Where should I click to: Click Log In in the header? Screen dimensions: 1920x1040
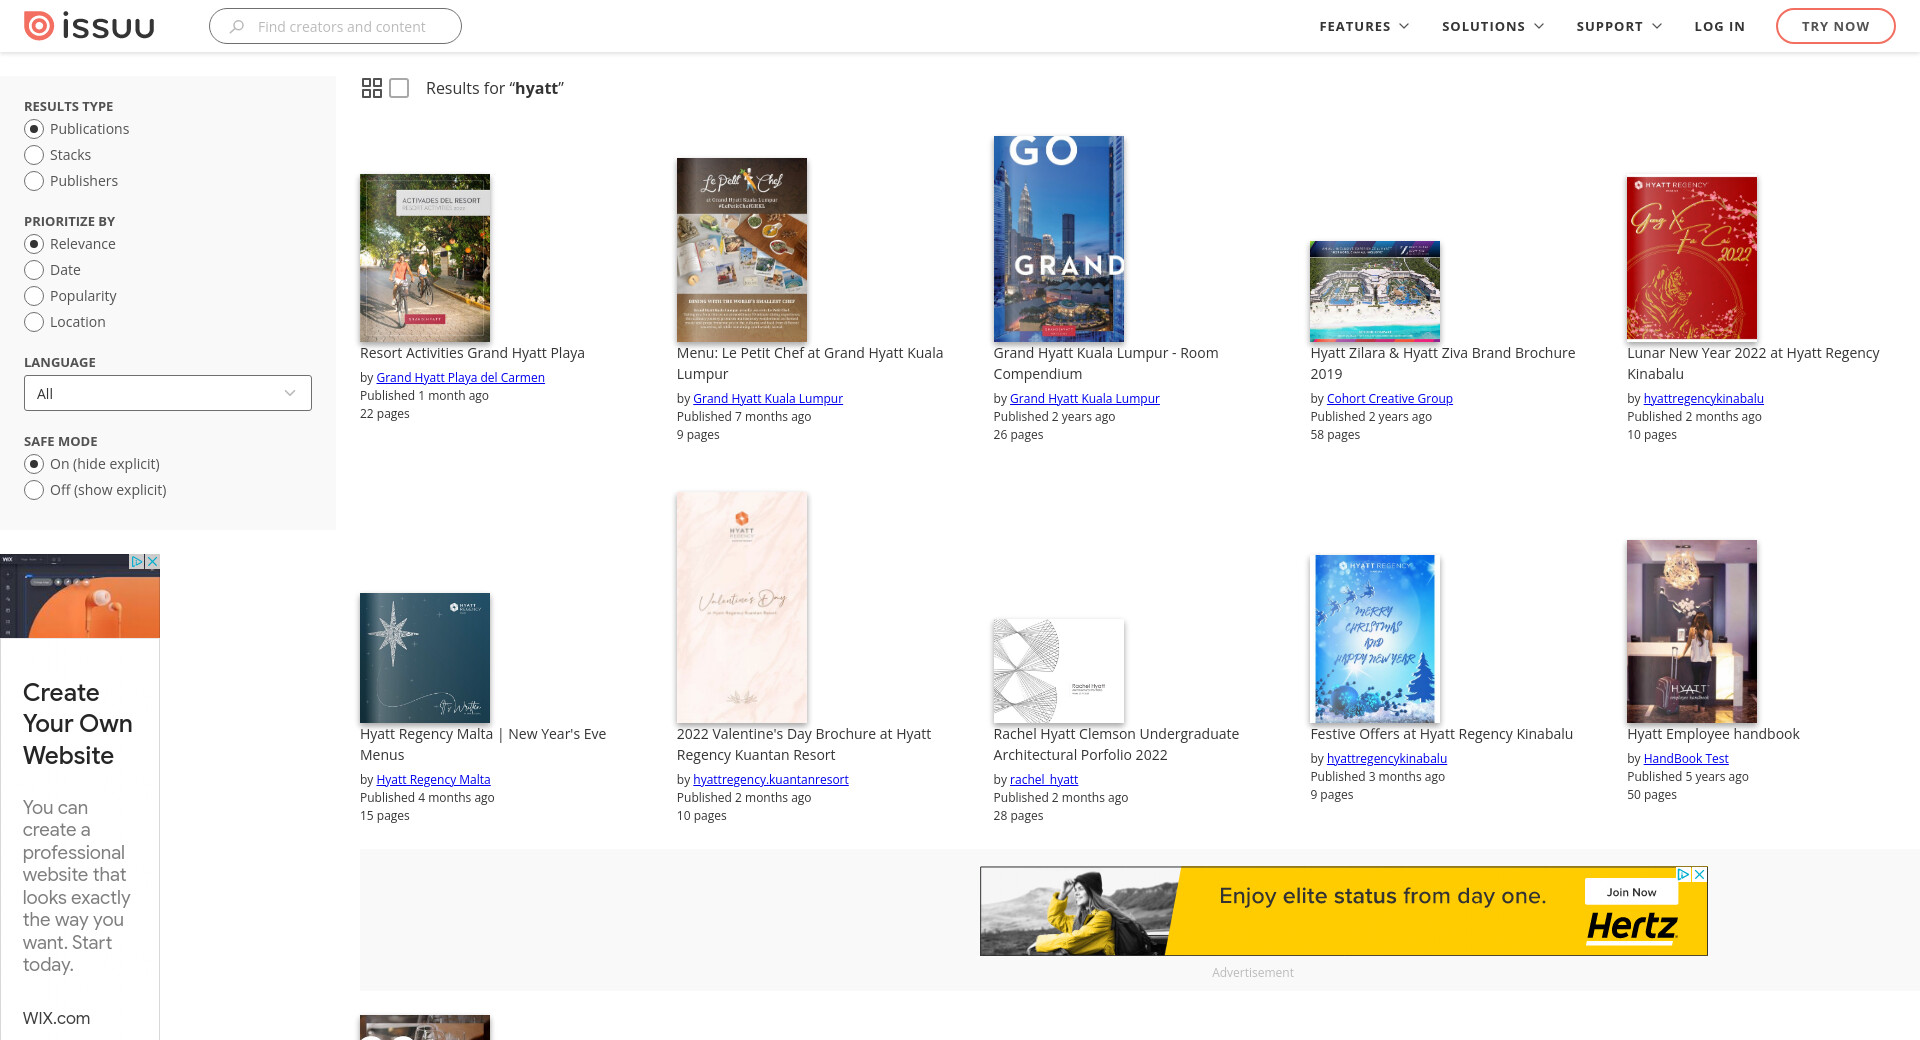tap(1719, 26)
